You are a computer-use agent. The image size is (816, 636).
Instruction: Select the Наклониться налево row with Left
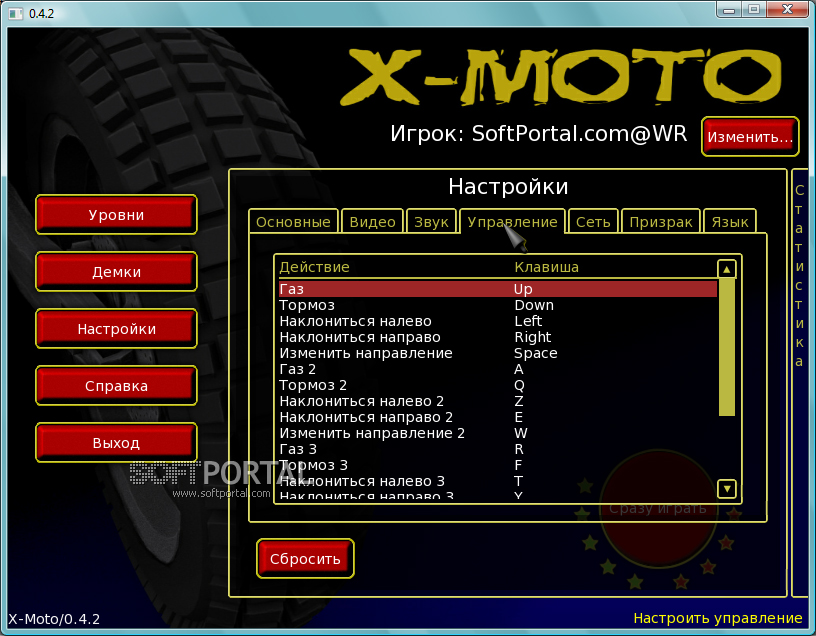[x=498, y=321]
